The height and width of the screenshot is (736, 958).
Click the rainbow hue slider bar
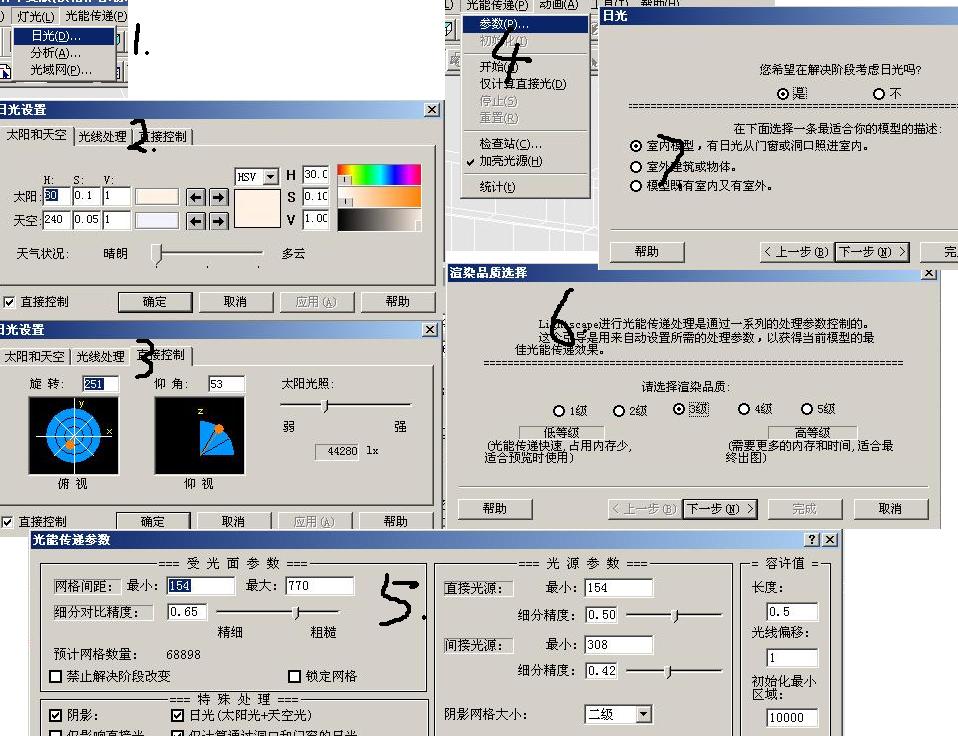[379, 175]
